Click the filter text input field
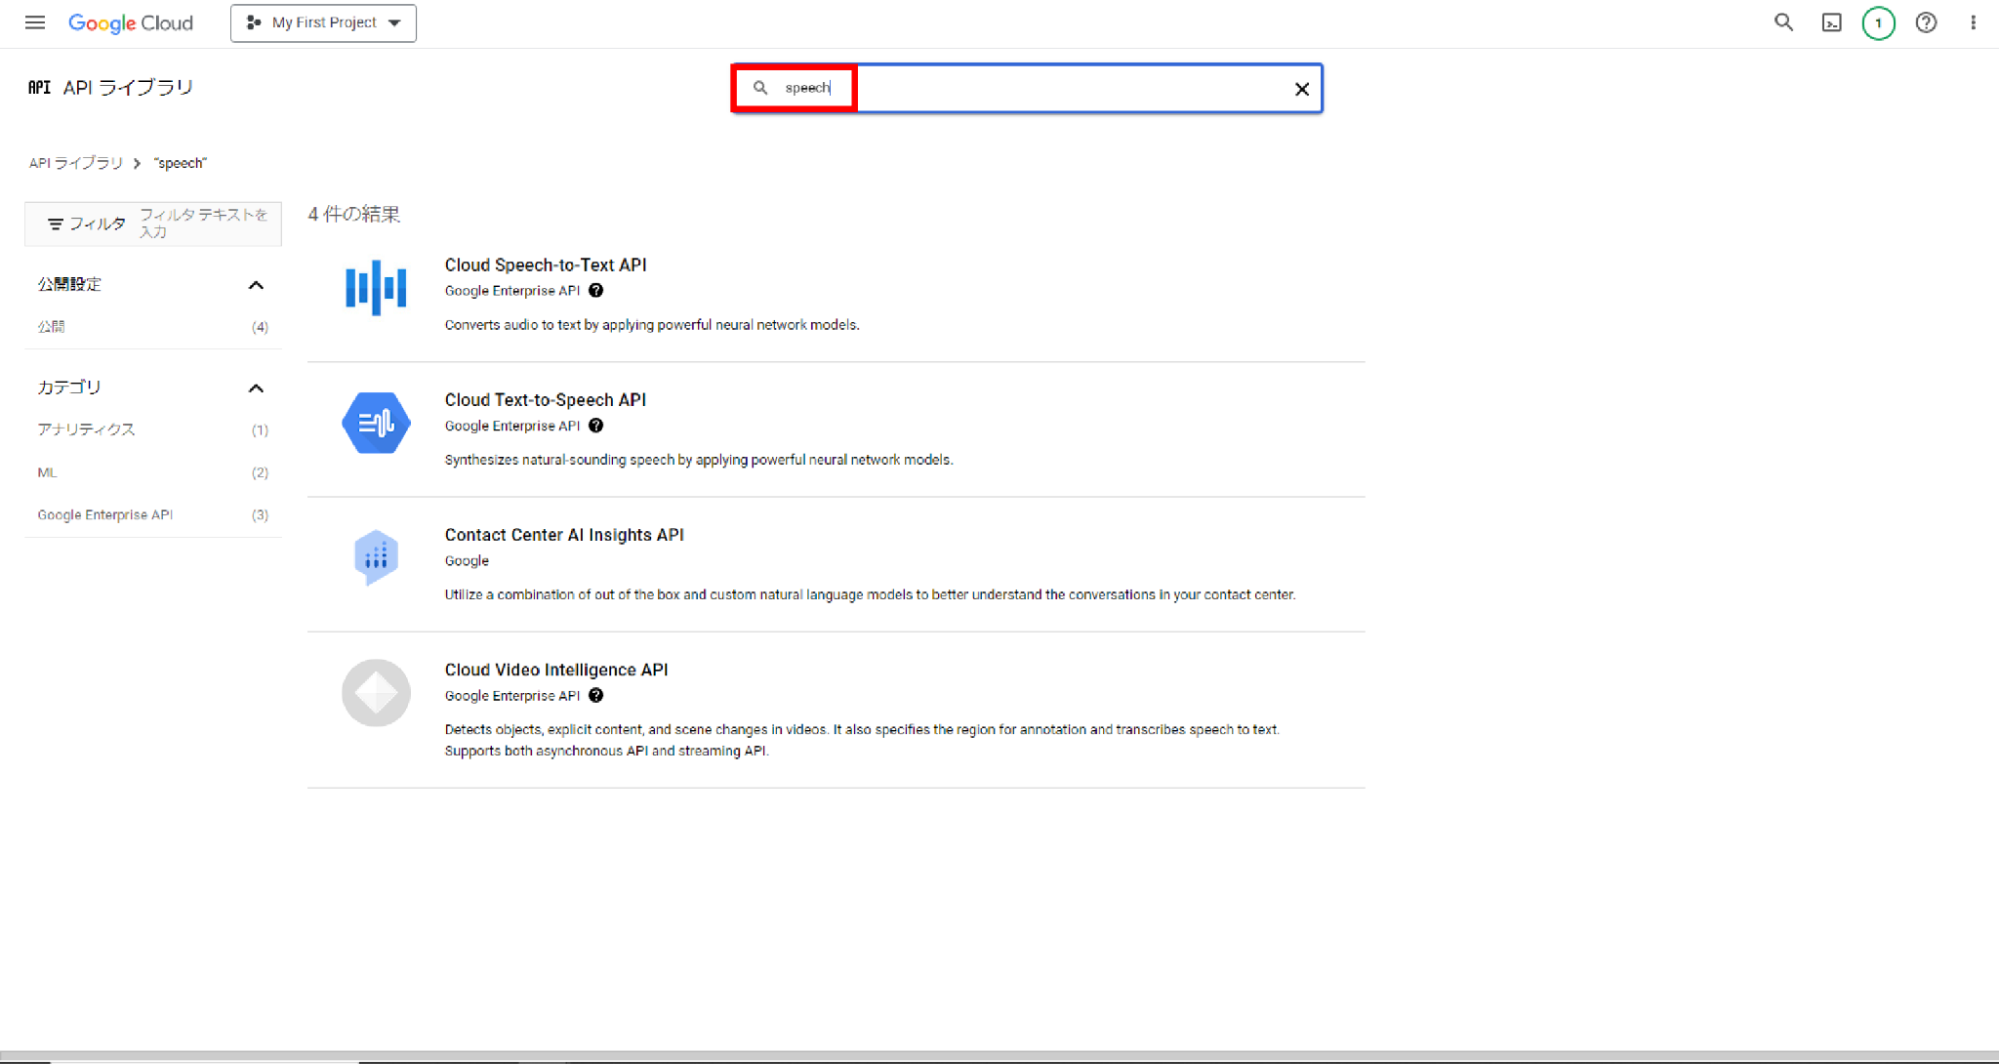1999x1064 pixels. pyautogui.click(x=205, y=223)
